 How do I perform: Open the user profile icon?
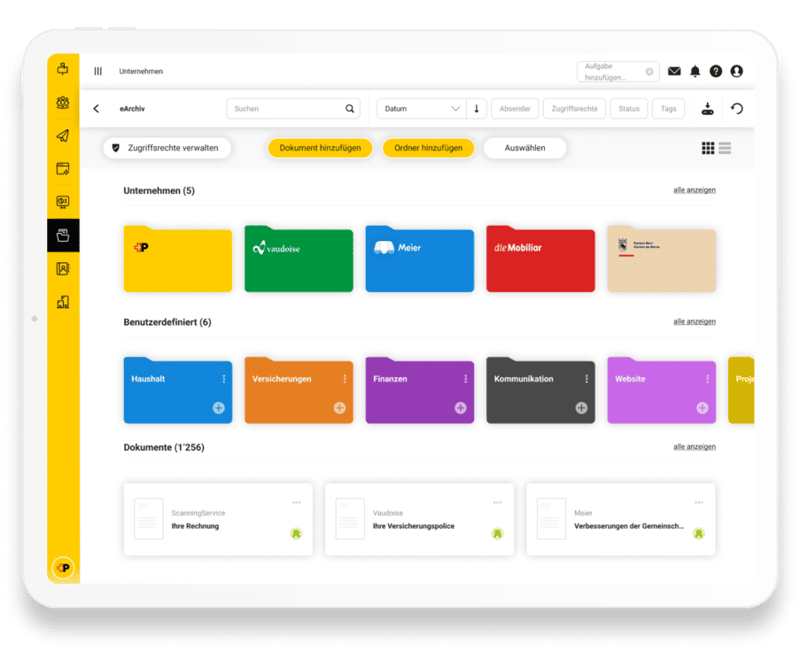[x=737, y=72]
